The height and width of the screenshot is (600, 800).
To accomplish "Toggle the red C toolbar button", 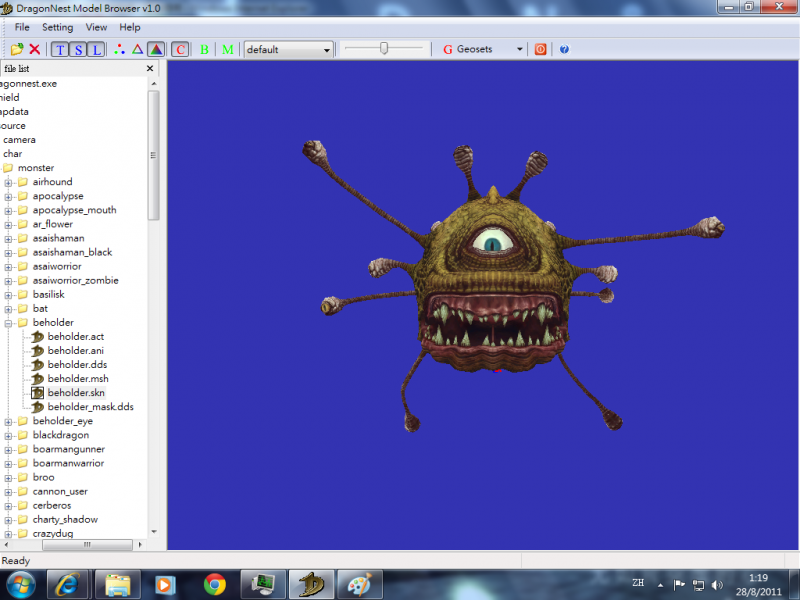I will 180,49.
